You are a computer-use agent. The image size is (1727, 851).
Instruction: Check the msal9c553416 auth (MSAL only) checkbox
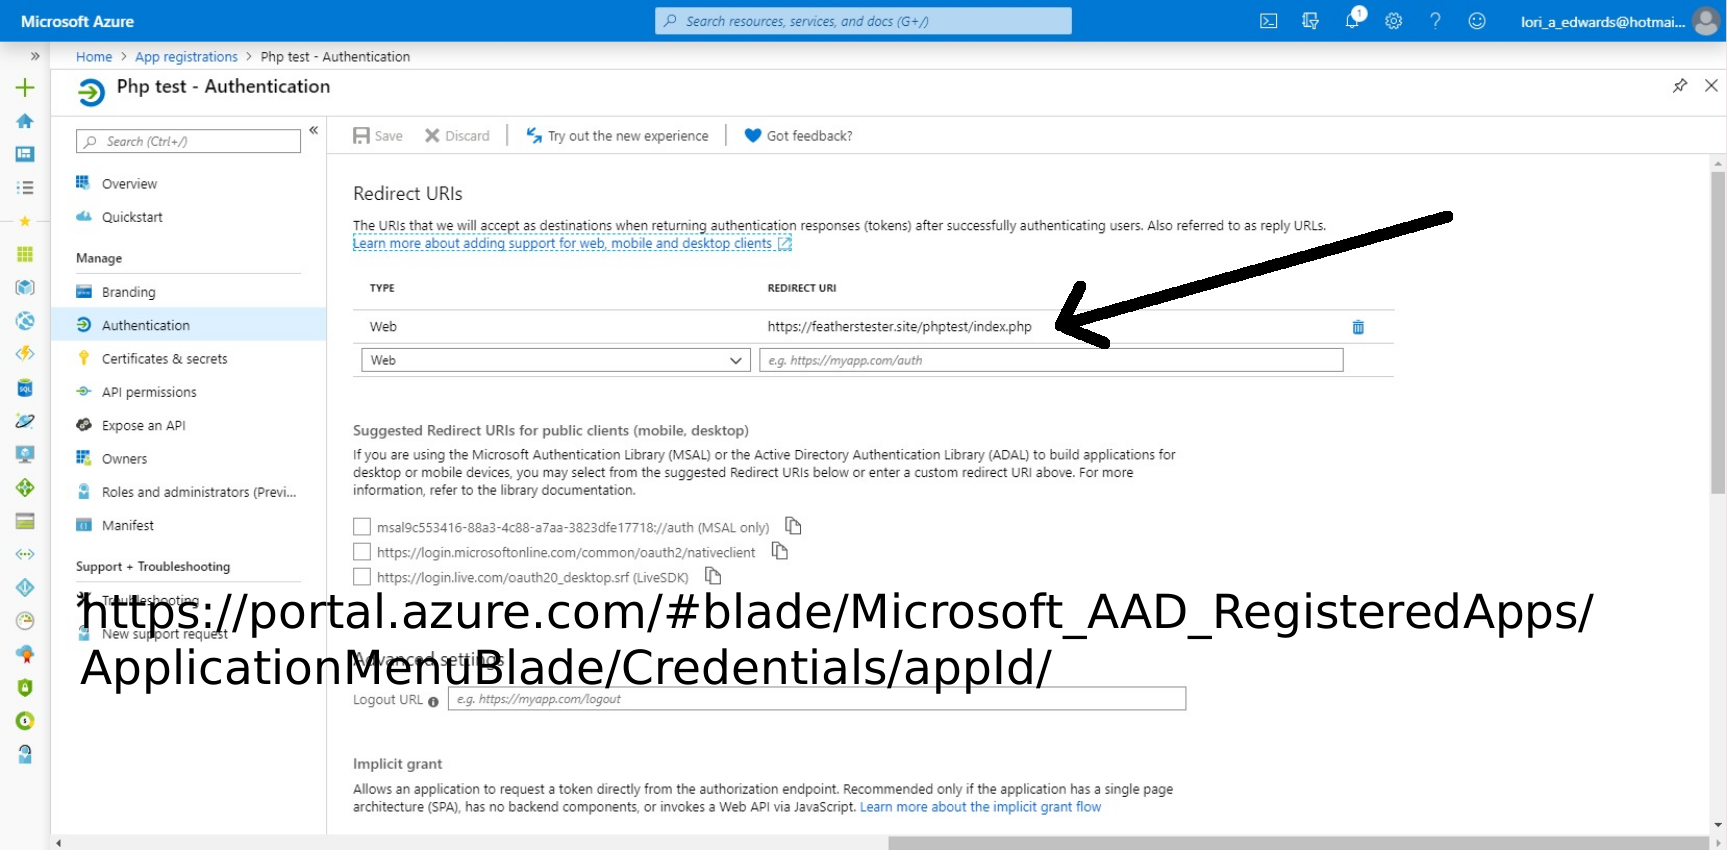[362, 527]
